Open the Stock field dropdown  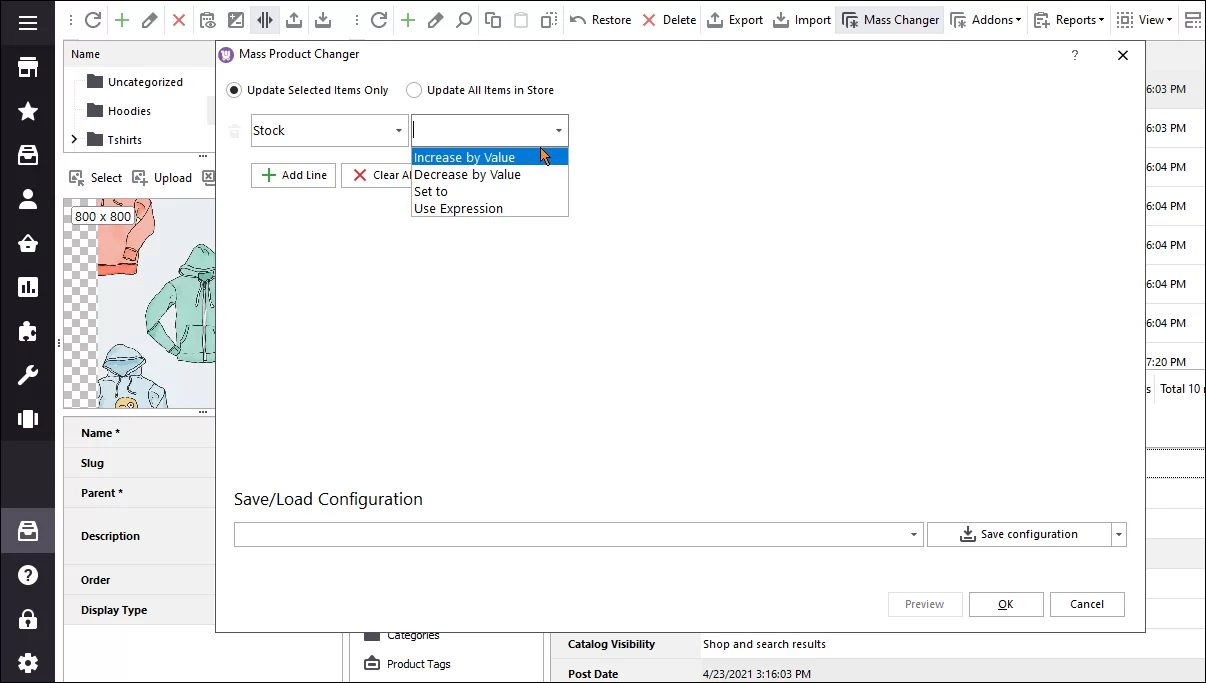[396, 130]
